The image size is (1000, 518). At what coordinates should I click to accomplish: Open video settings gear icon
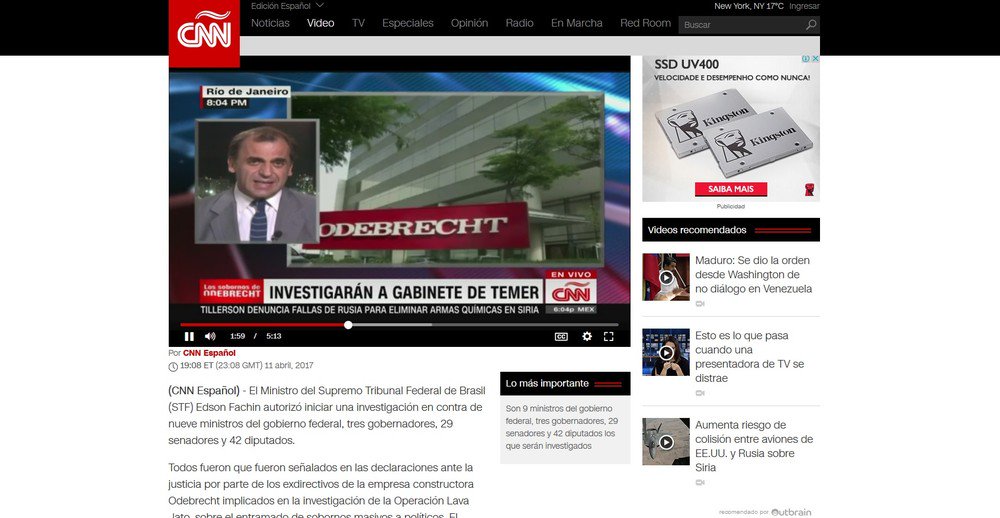click(587, 336)
